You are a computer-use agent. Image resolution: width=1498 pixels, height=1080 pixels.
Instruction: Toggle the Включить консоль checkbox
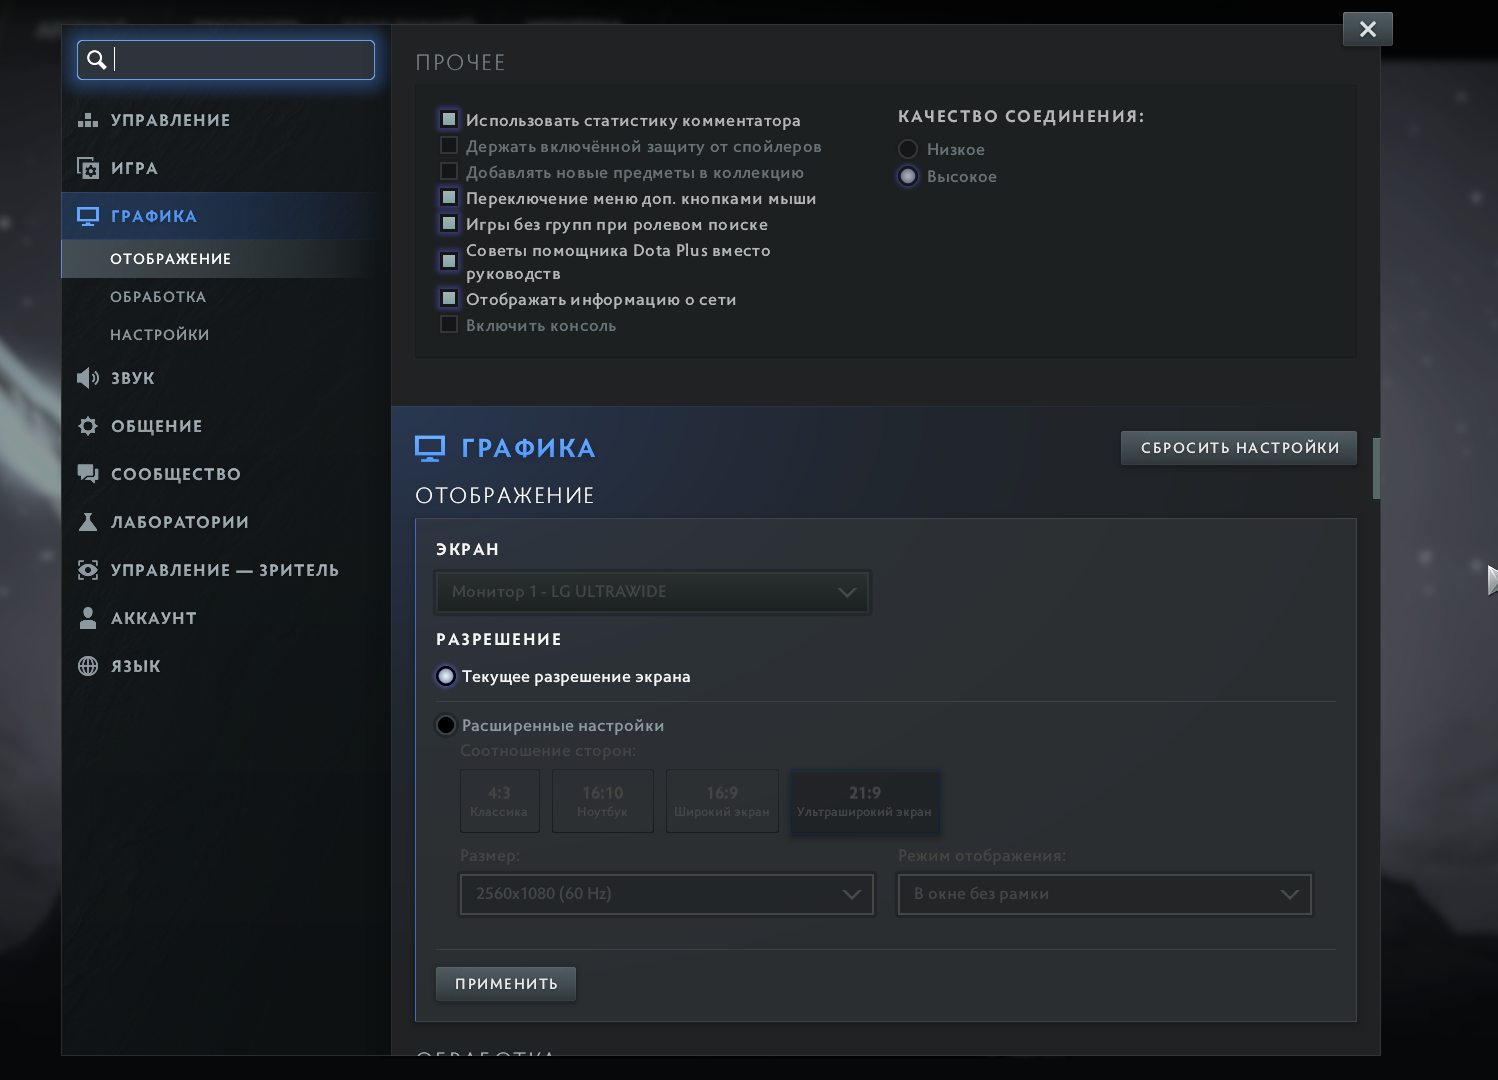coord(449,325)
